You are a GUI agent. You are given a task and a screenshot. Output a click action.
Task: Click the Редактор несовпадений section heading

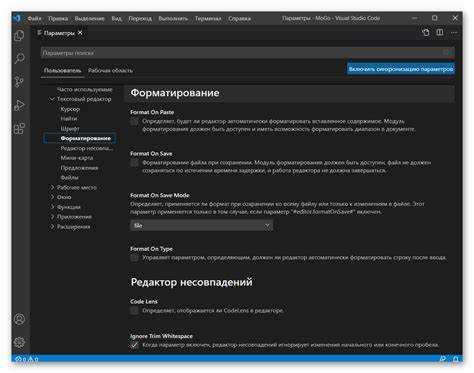[192, 282]
